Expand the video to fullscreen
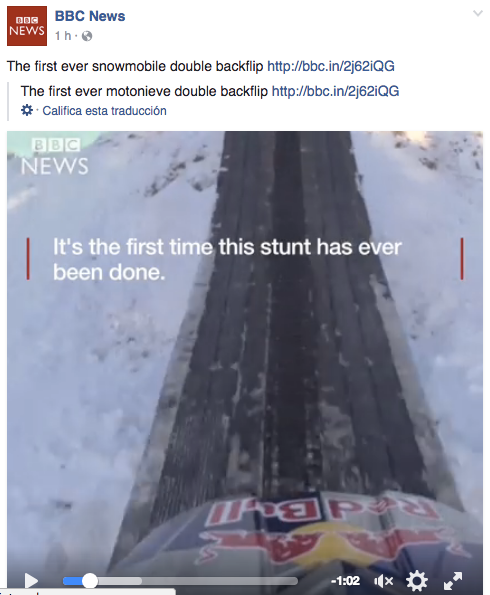Image resolution: width=490 pixels, height=595 pixels. tap(453, 581)
